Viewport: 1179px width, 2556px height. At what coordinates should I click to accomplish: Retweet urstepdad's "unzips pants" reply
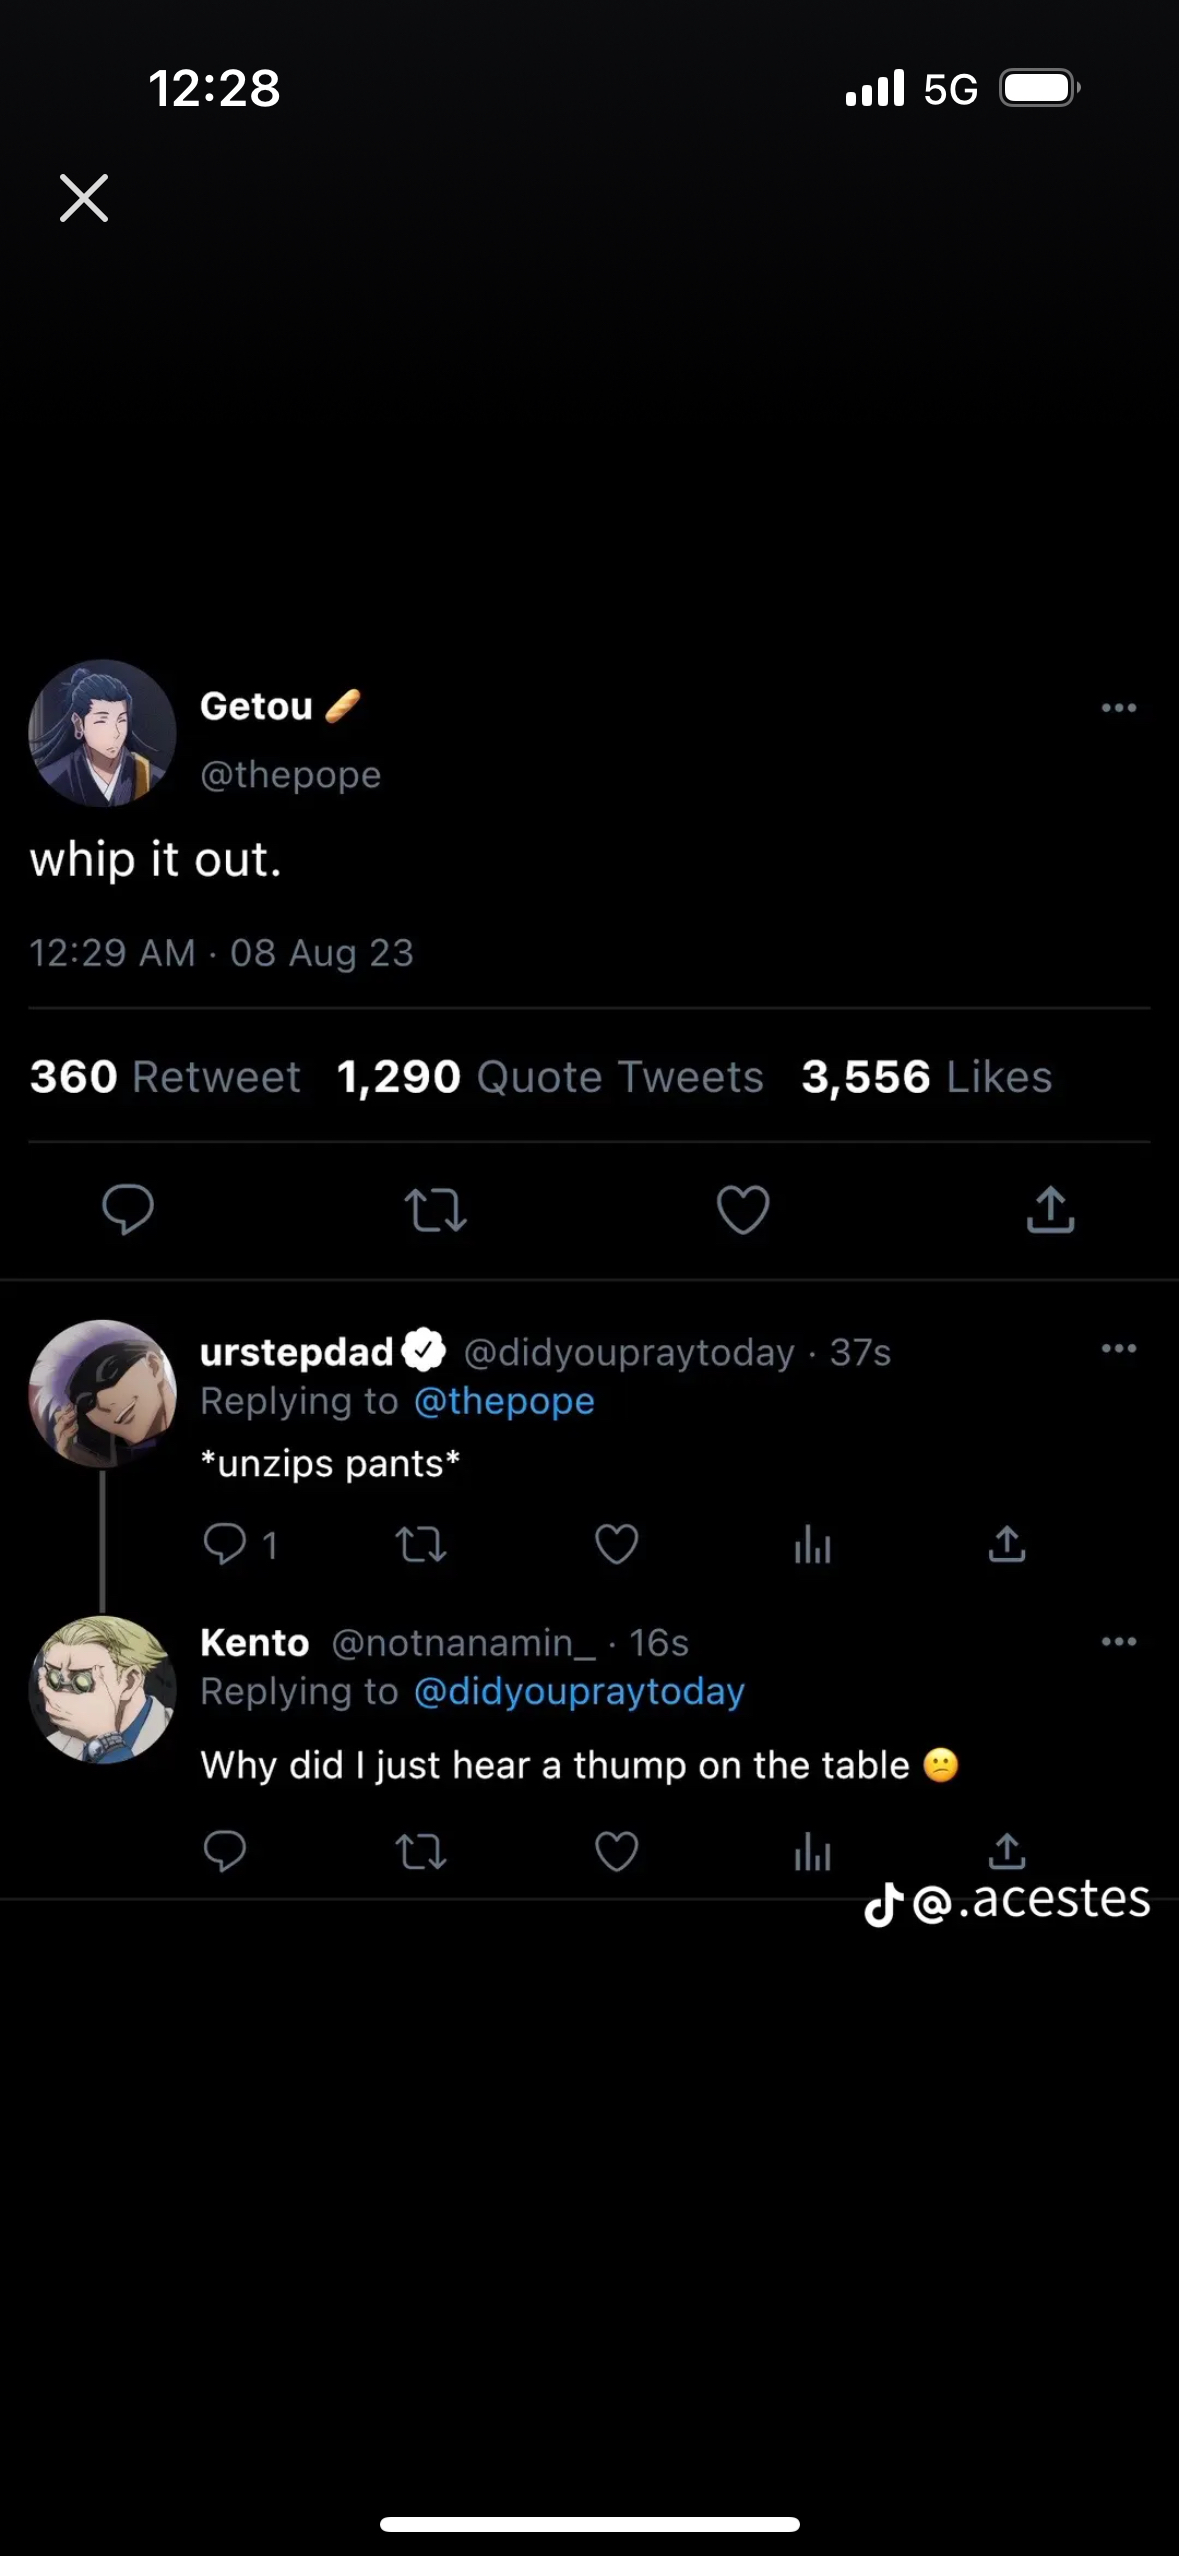point(421,1544)
